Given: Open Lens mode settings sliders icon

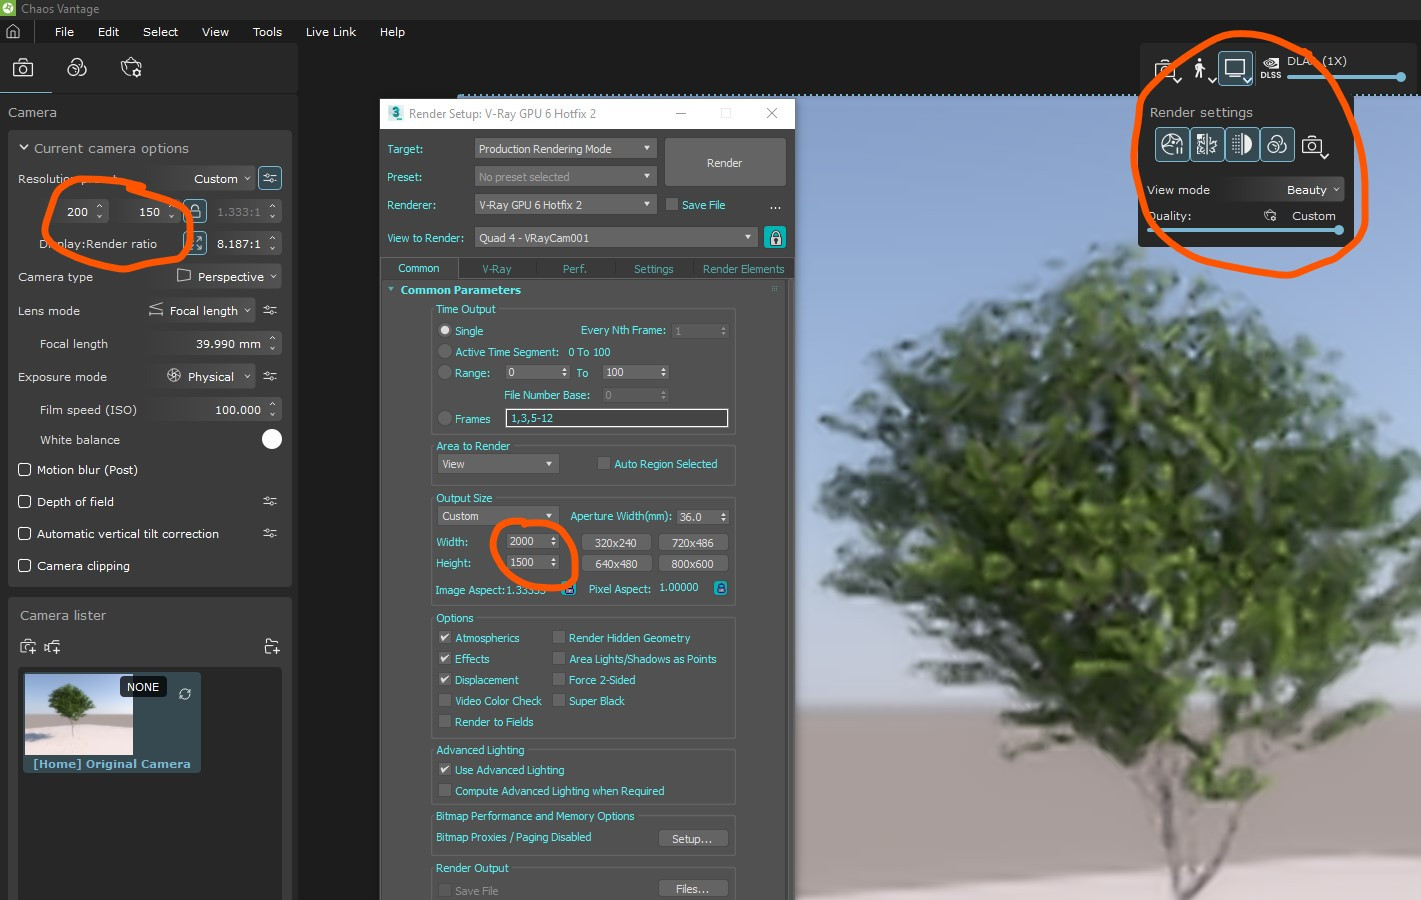Looking at the screenshot, I should [x=270, y=310].
